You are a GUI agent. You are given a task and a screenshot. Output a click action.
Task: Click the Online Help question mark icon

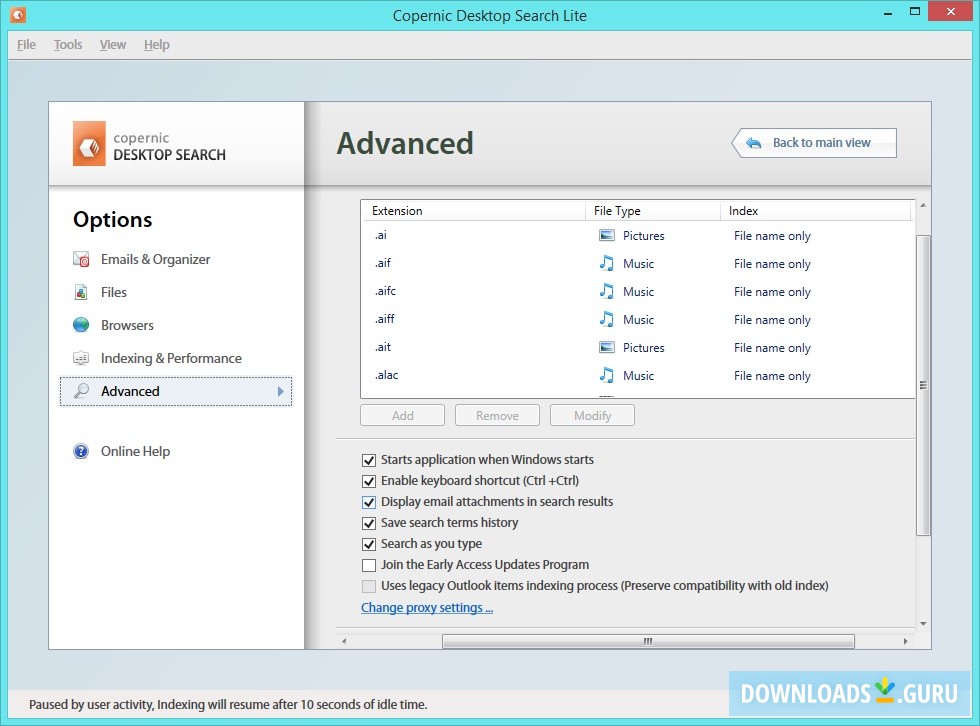point(81,451)
